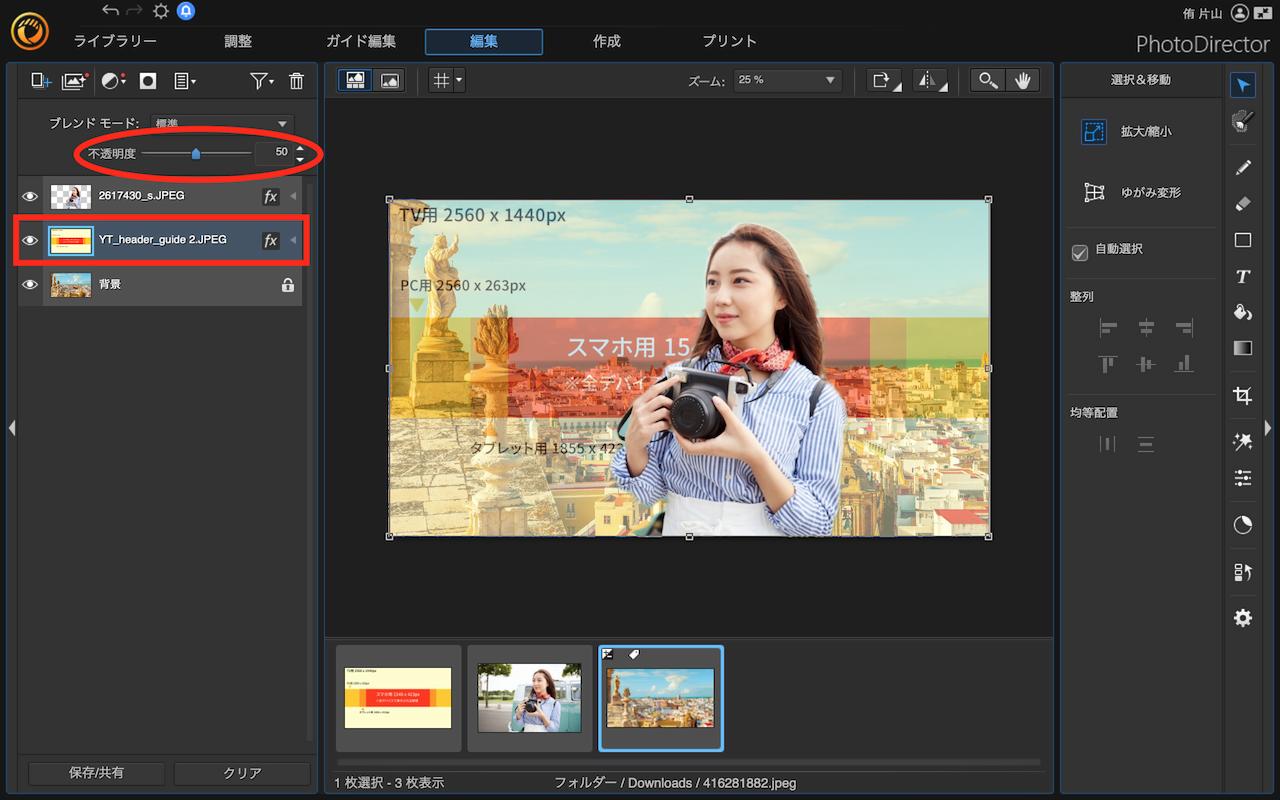
Task: Open the ブレンド モード dropdown
Action: (221, 123)
